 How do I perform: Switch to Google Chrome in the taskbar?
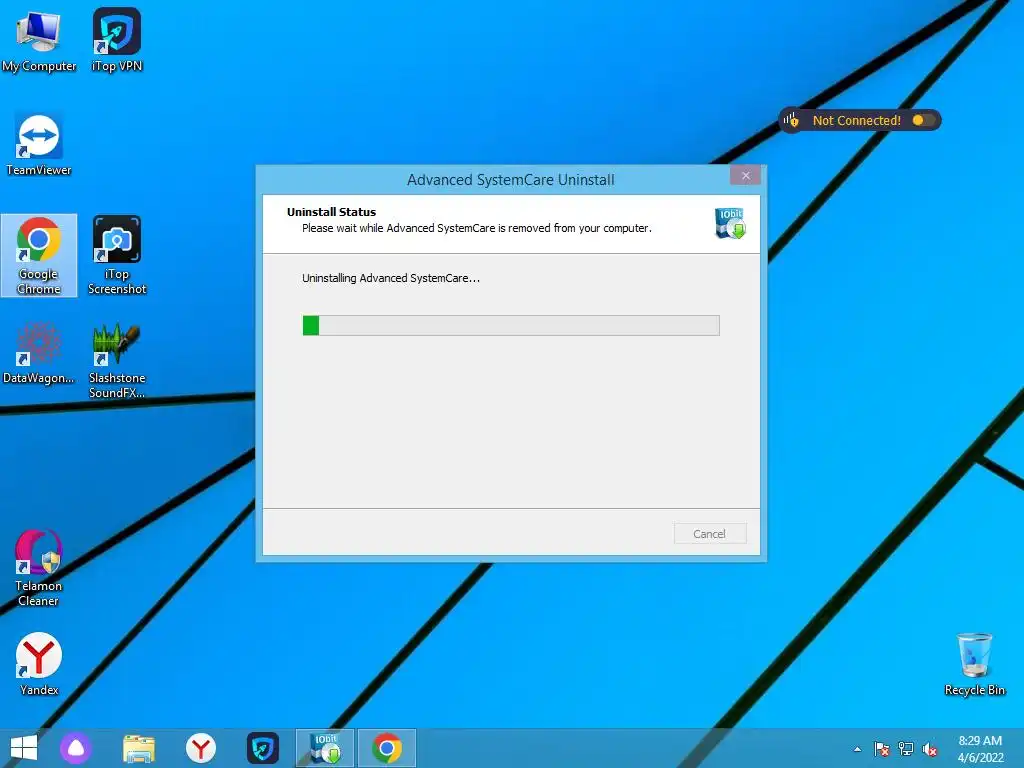point(387,748)
